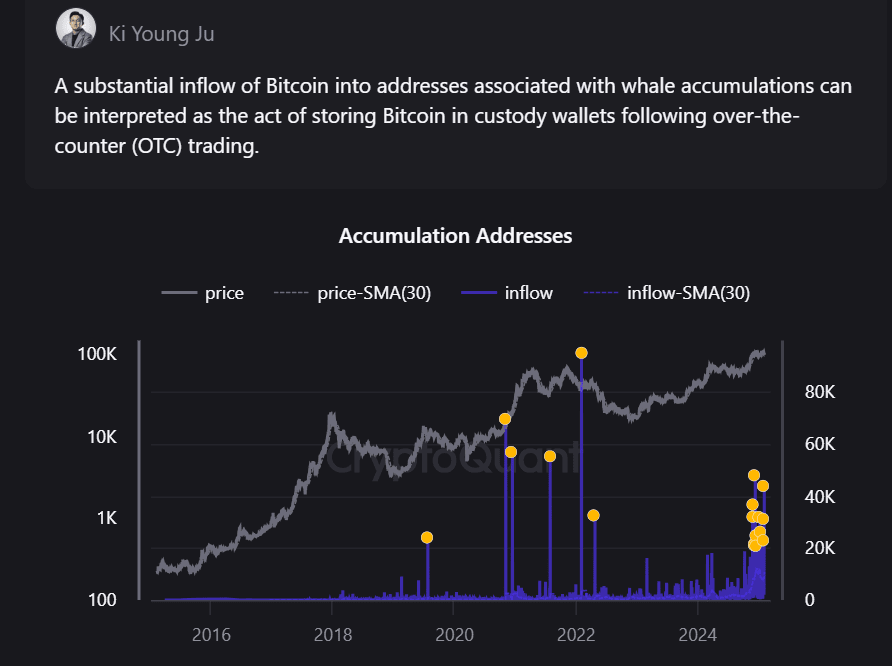Click the purple line swatch beside inflow legend
Image resolution: width=892 pixels, height=666 pixels.
click(x=479, y=293)
